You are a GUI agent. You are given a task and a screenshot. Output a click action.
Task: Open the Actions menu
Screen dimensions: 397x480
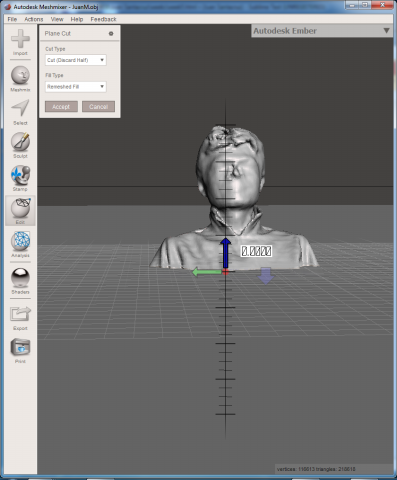(34, 19)
